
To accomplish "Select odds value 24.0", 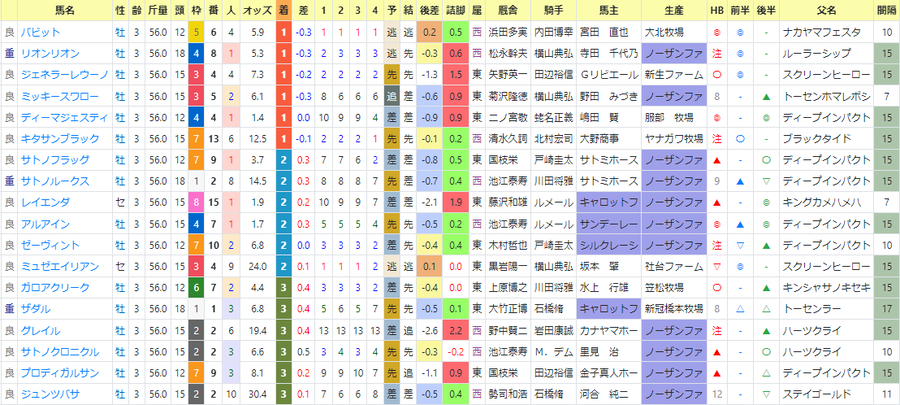I will [x=257, y=266].
